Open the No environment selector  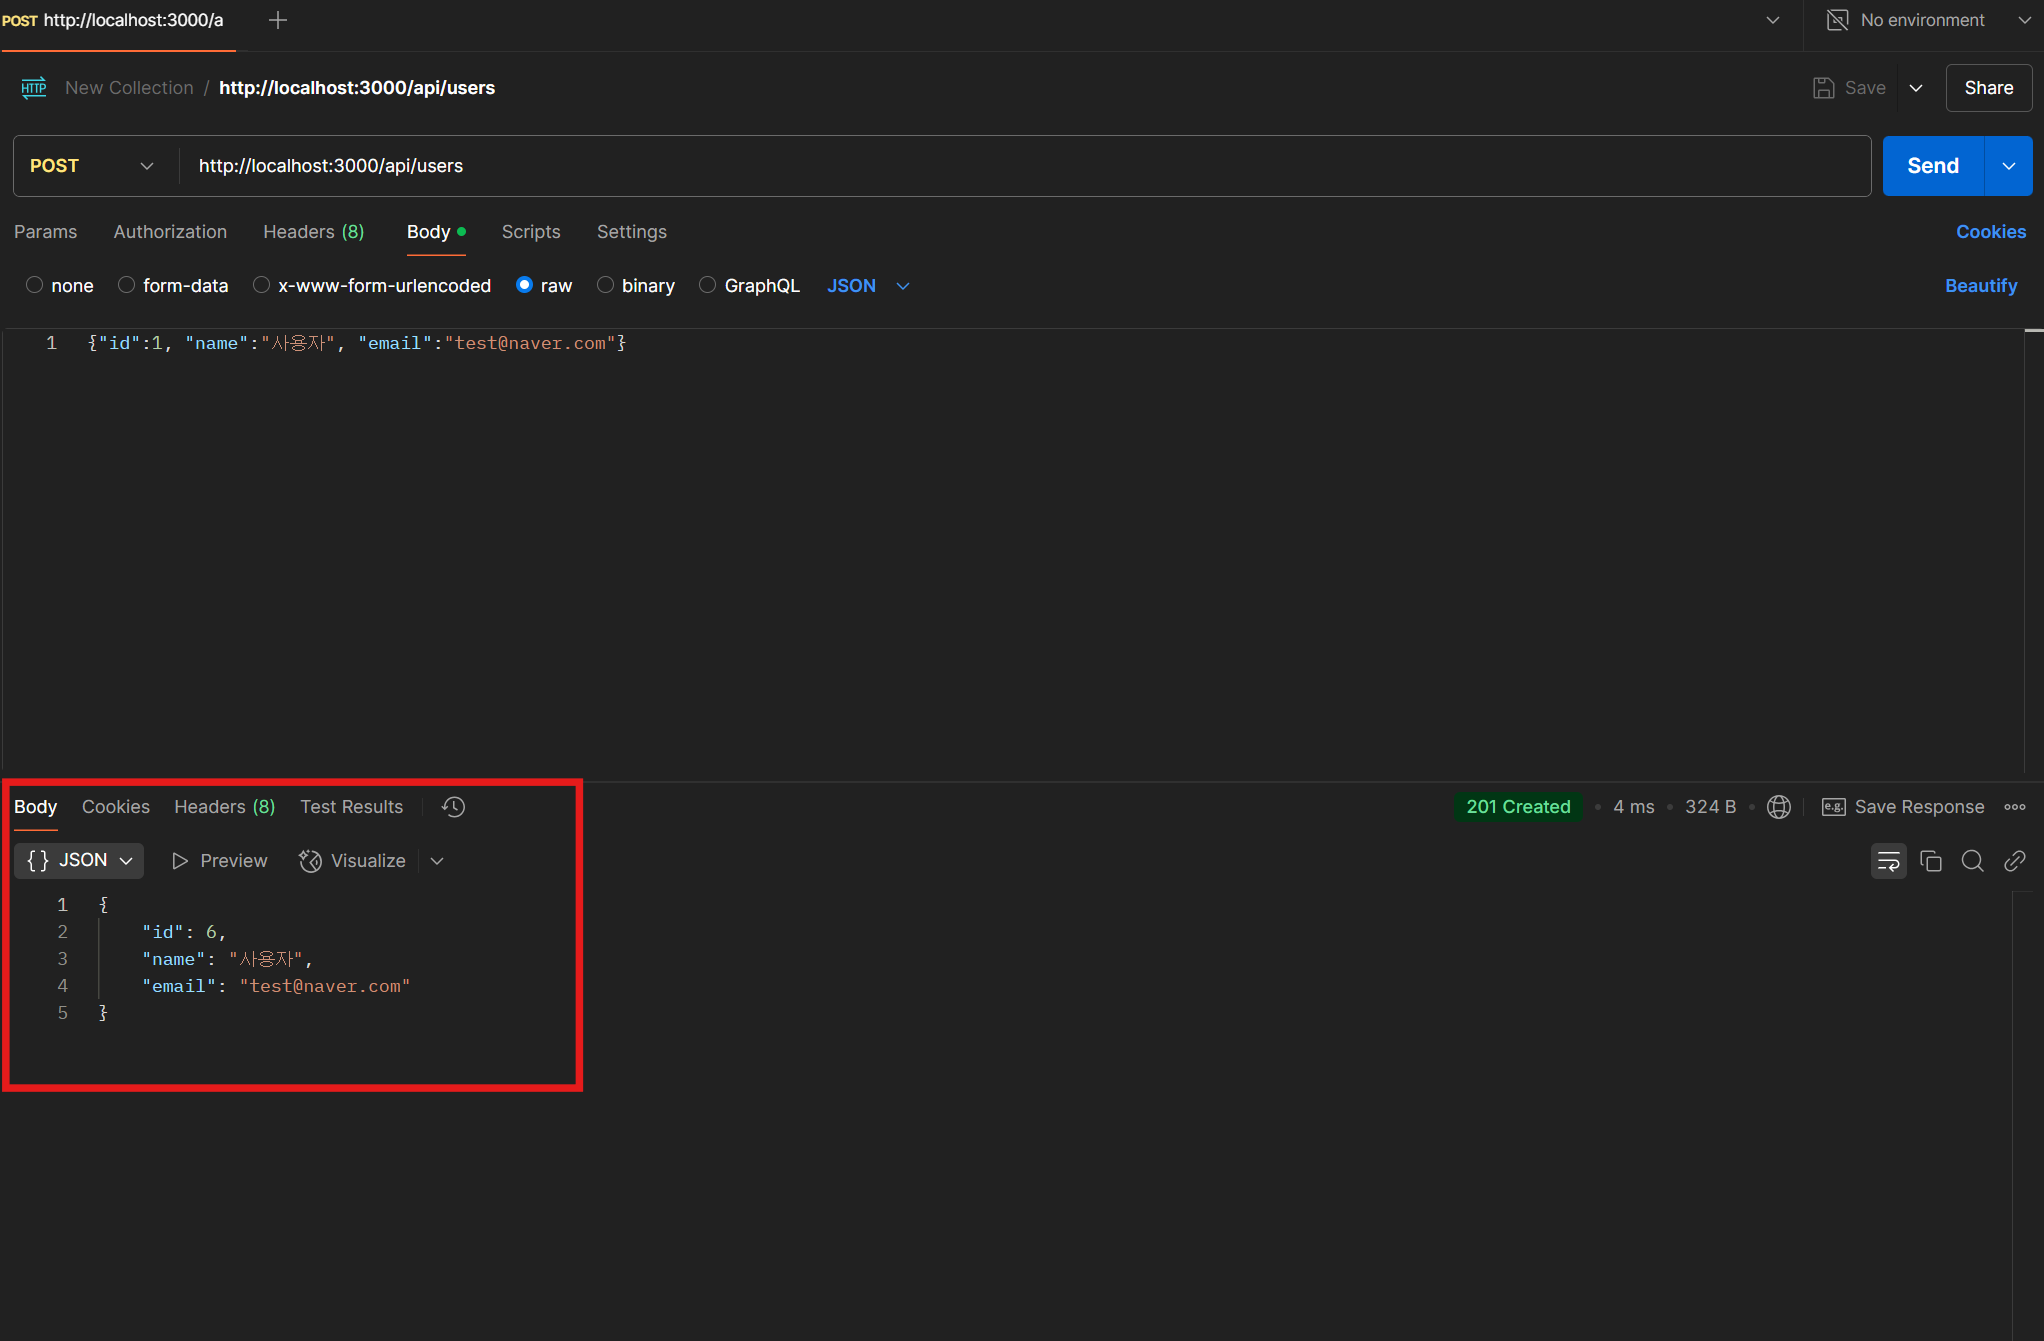click(x=1927, y=20)
